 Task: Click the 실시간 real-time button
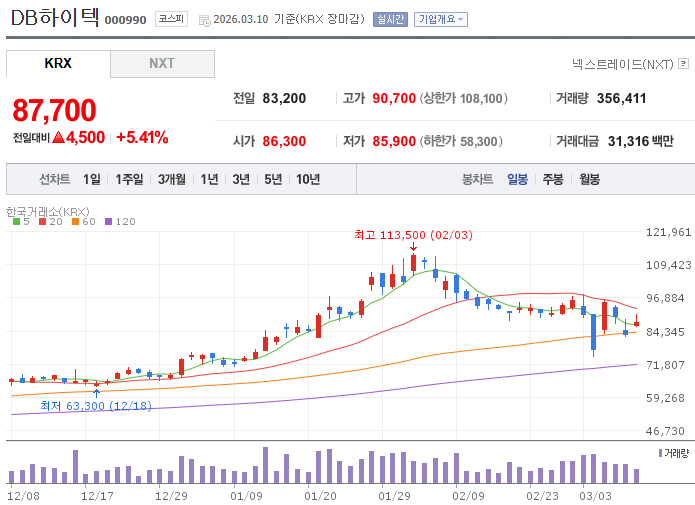pos(390,20)
